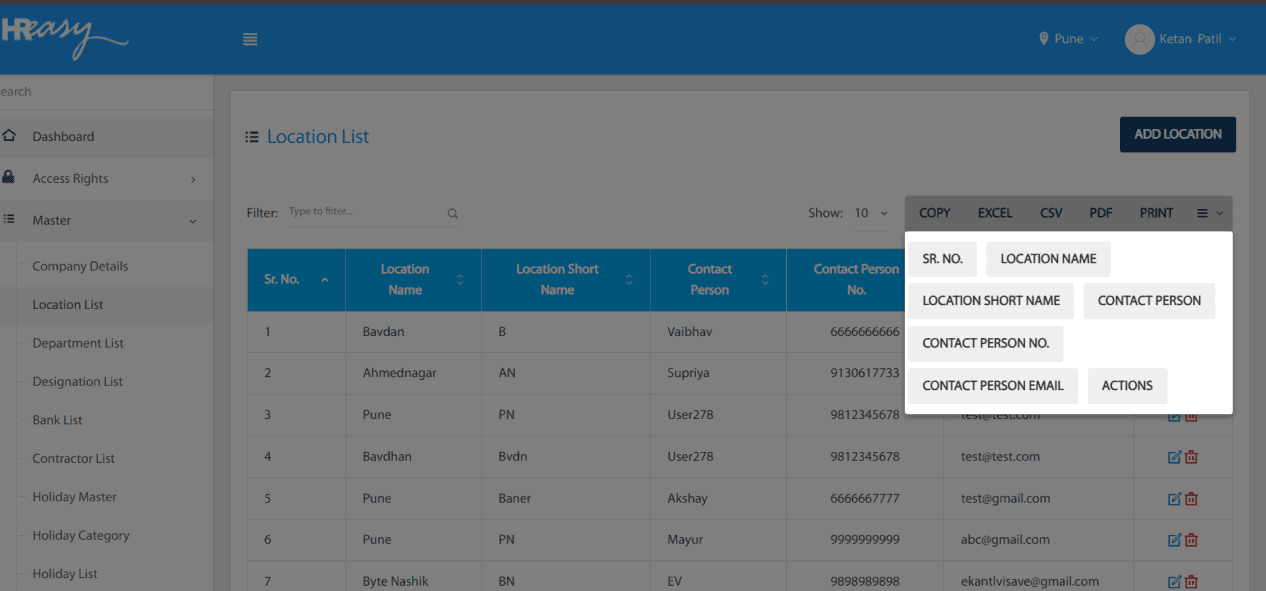Open Holiday List in sidebar
The height and width of the screenshot is (591, 1266).
click(65, 574)
